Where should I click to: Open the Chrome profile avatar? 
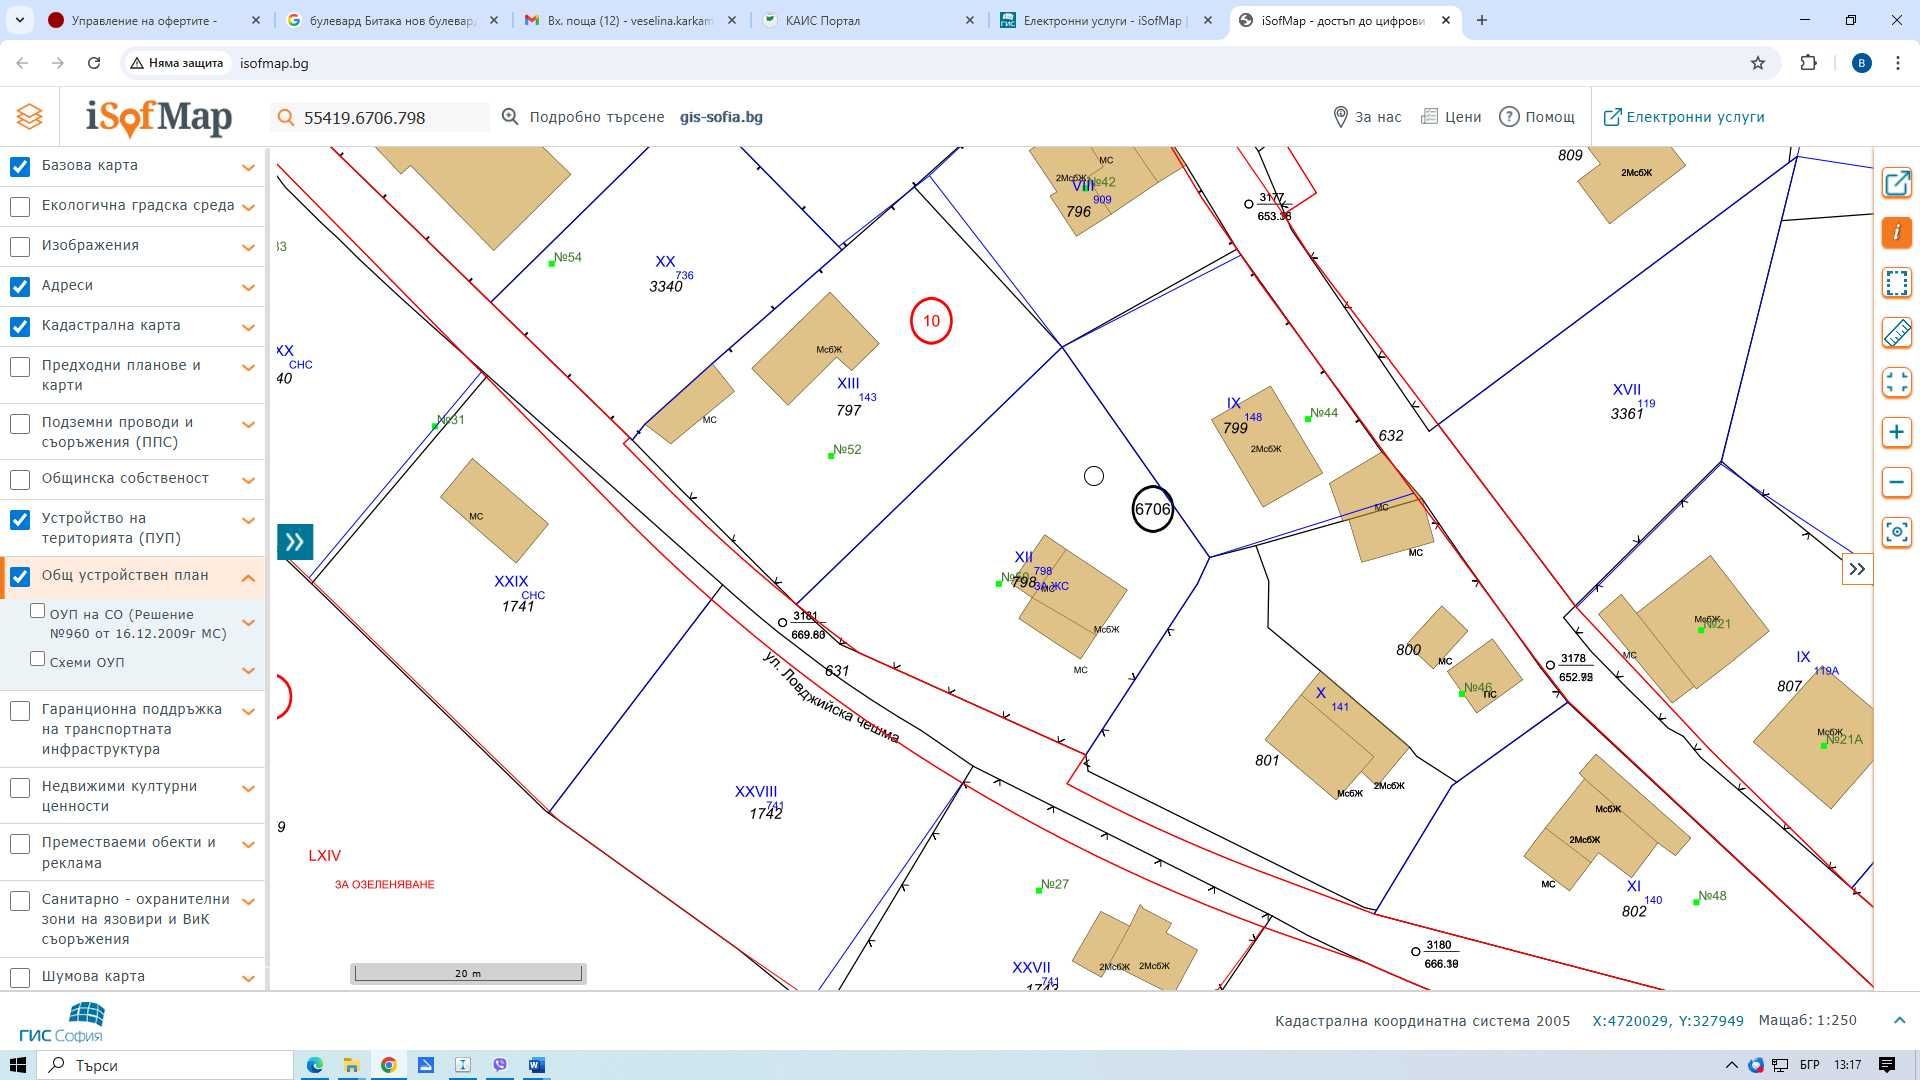[x=1861, y=63]
